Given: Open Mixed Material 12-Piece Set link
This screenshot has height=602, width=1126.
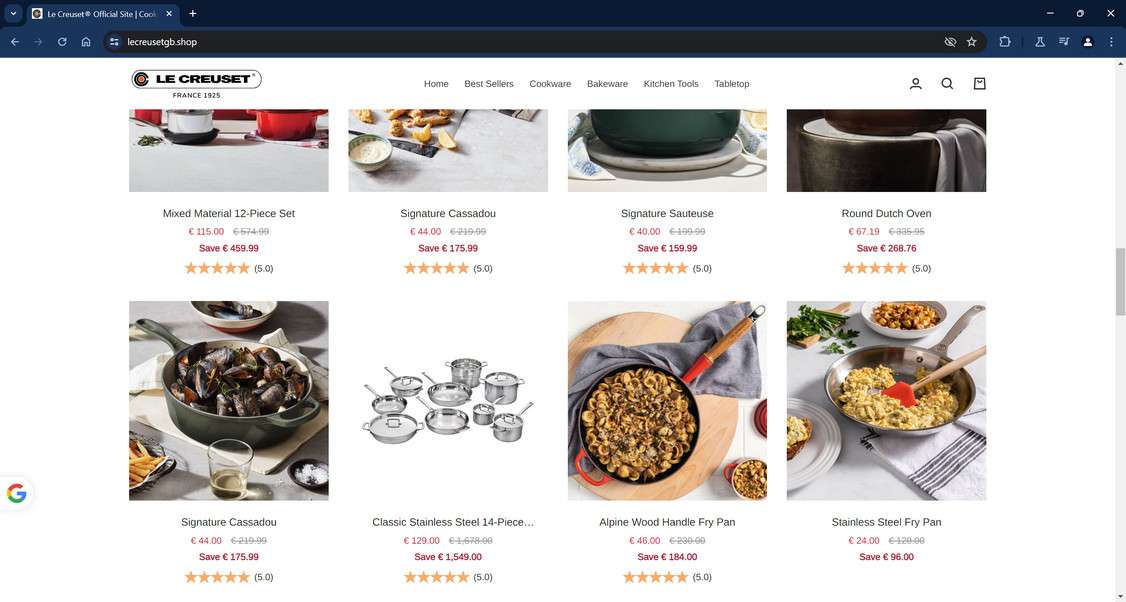Looking at the screenshot, I should [x=228, y=213].
